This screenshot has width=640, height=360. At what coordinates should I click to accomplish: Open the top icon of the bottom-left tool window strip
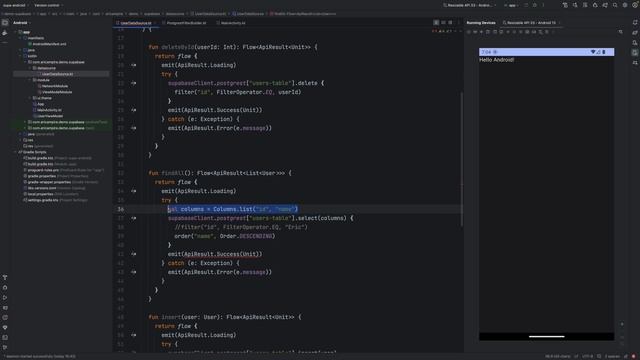(5, 278)
